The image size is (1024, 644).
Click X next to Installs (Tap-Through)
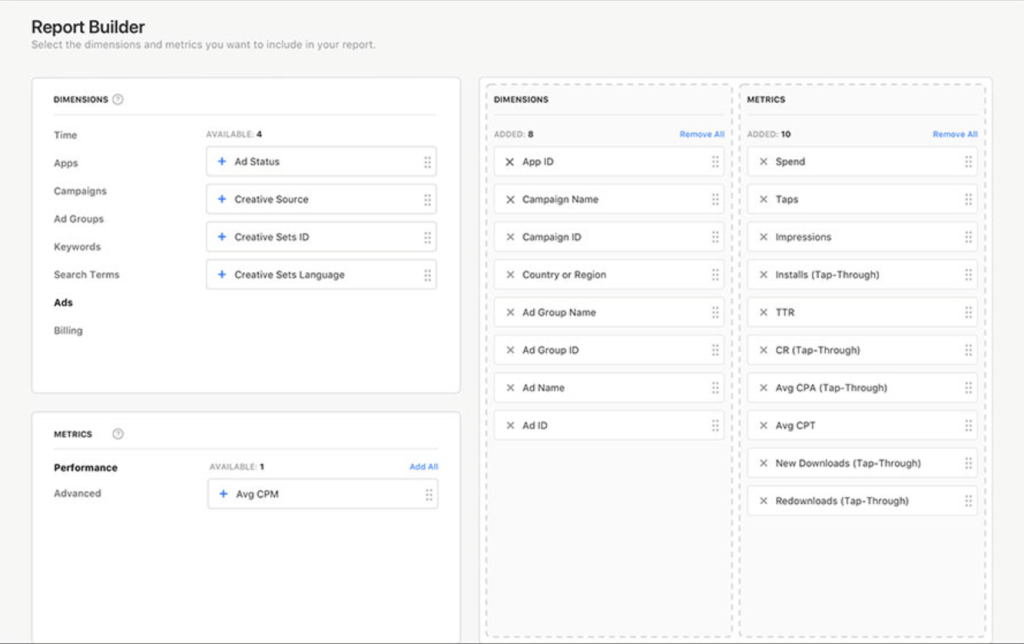pyautogui.click(x=763, y=275)
